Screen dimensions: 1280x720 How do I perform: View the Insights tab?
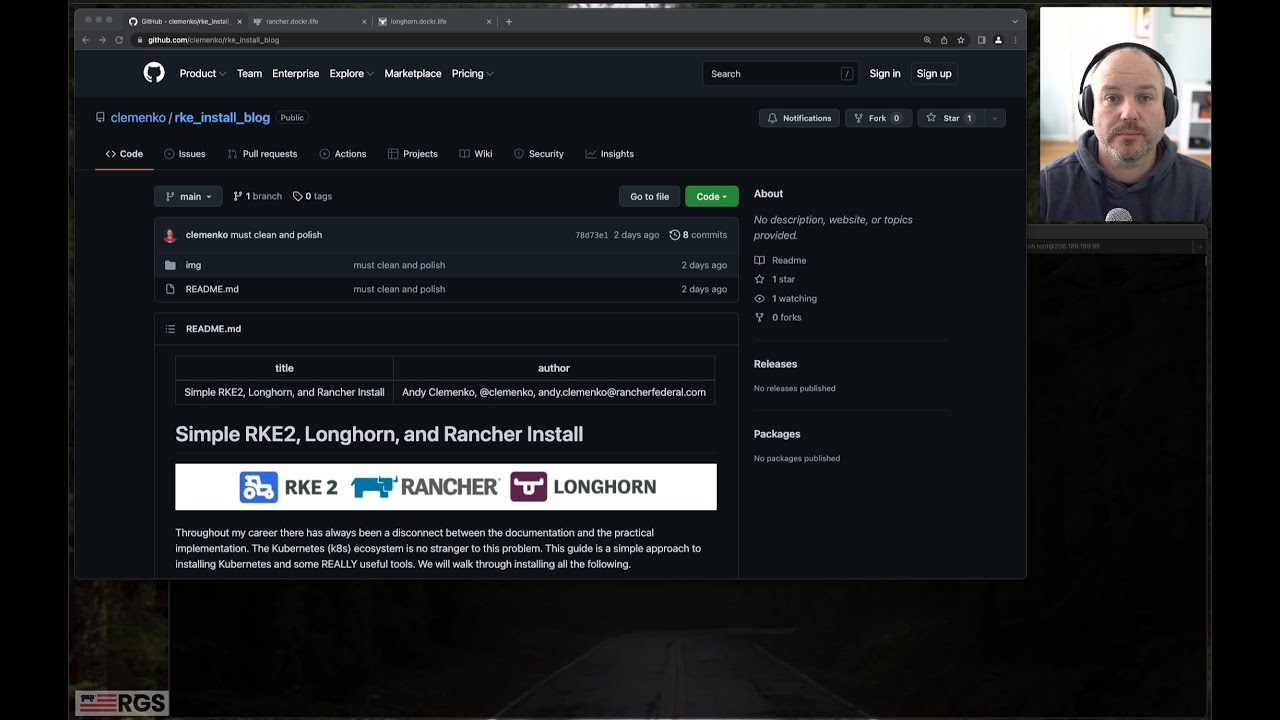(610, 154)
